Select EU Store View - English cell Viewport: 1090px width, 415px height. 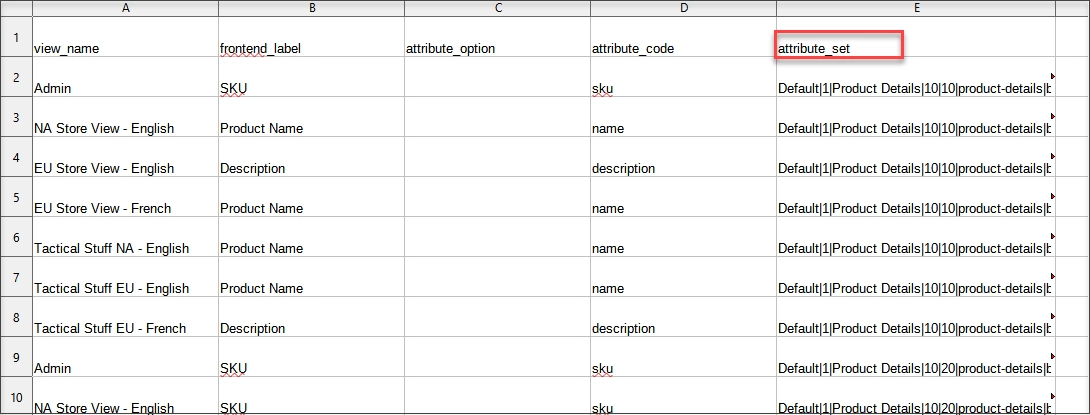click(x=125, y=156)
